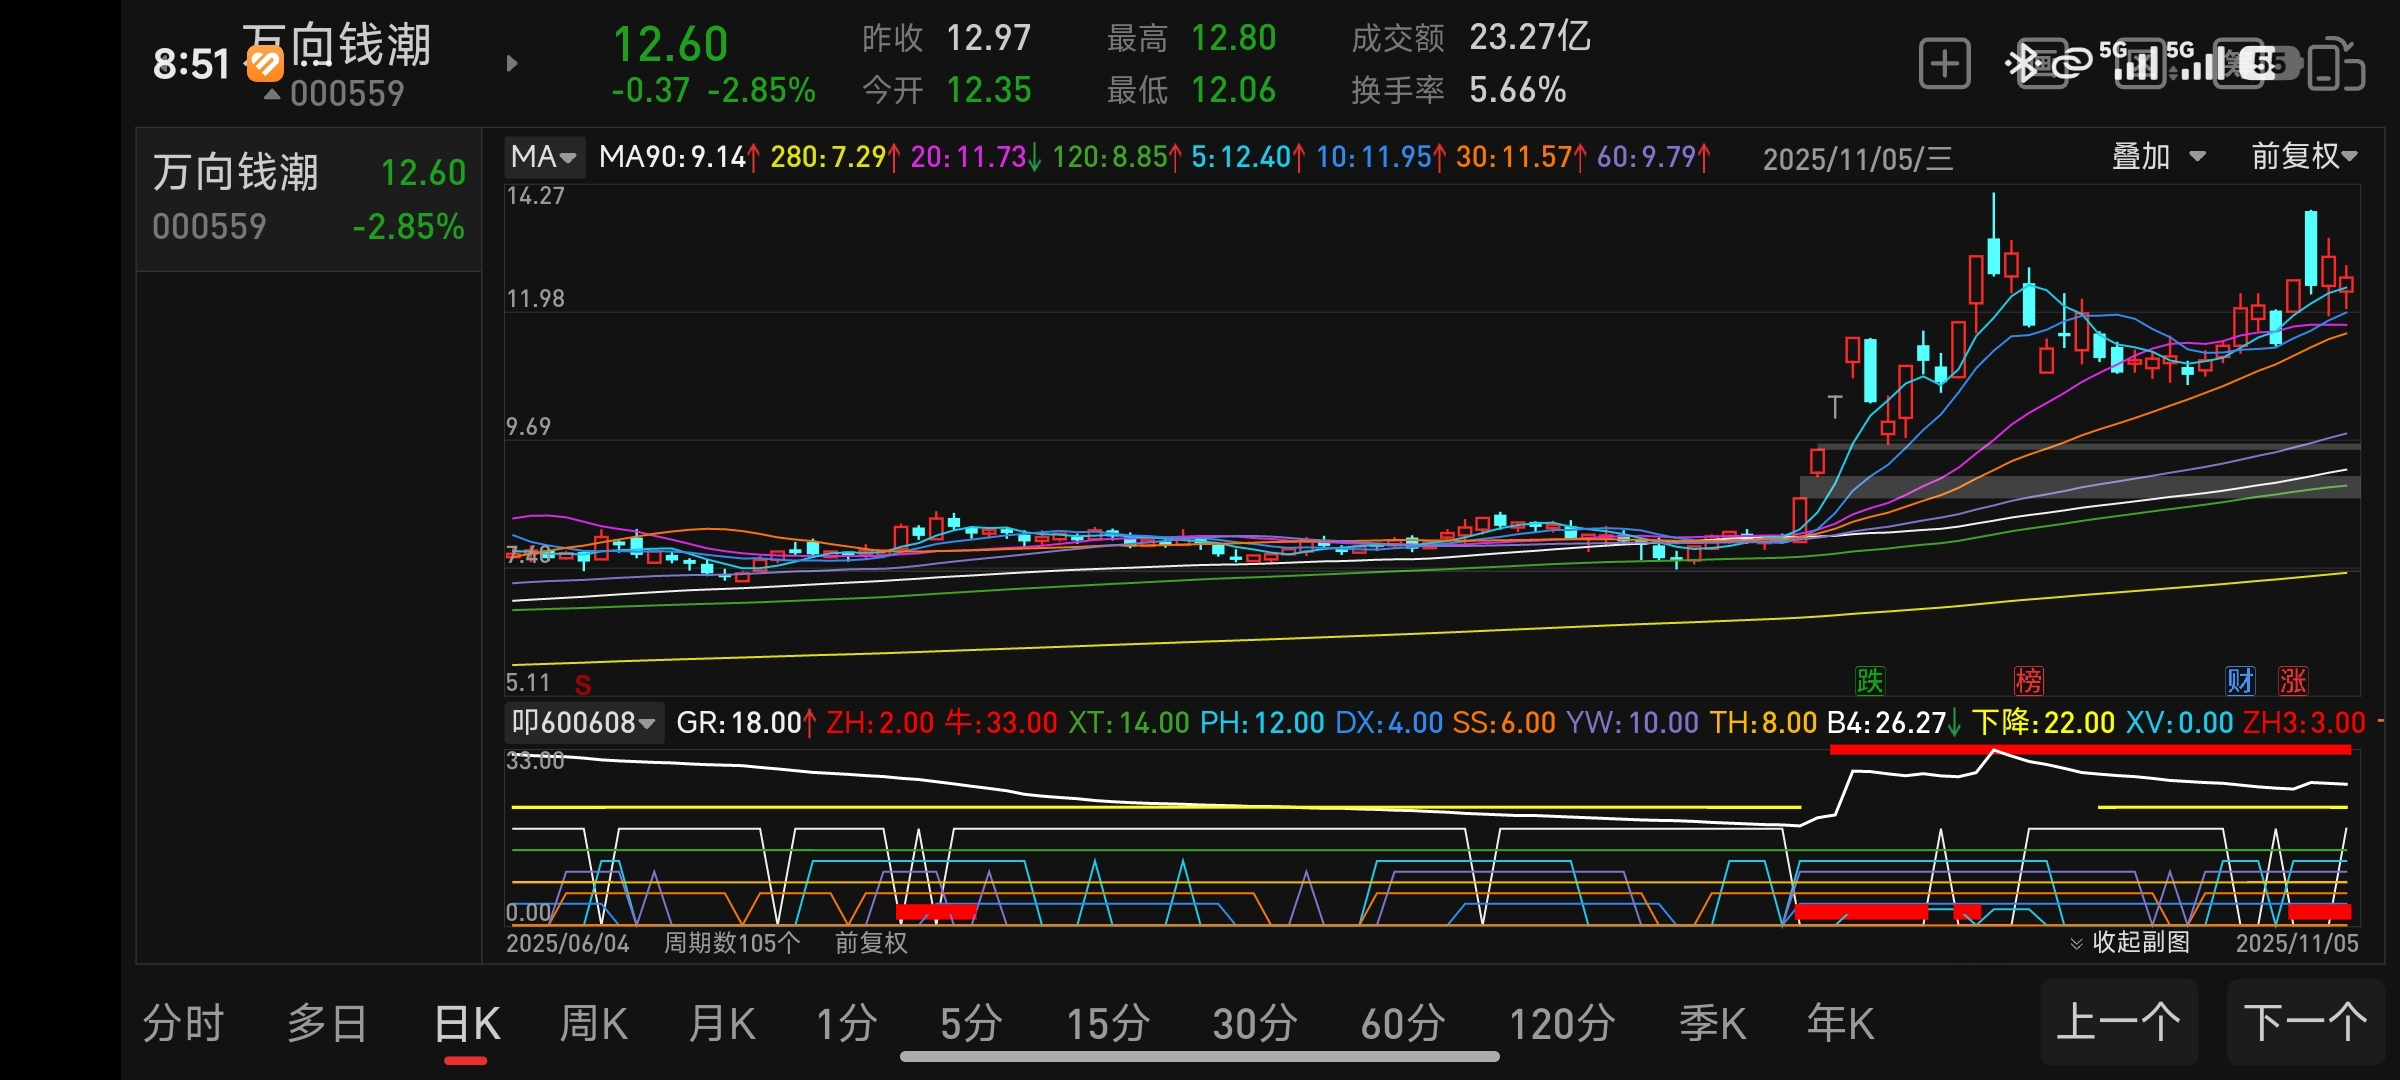Click the red S marker on chart
This screenshot has height=1080, width=2400.
583,685
